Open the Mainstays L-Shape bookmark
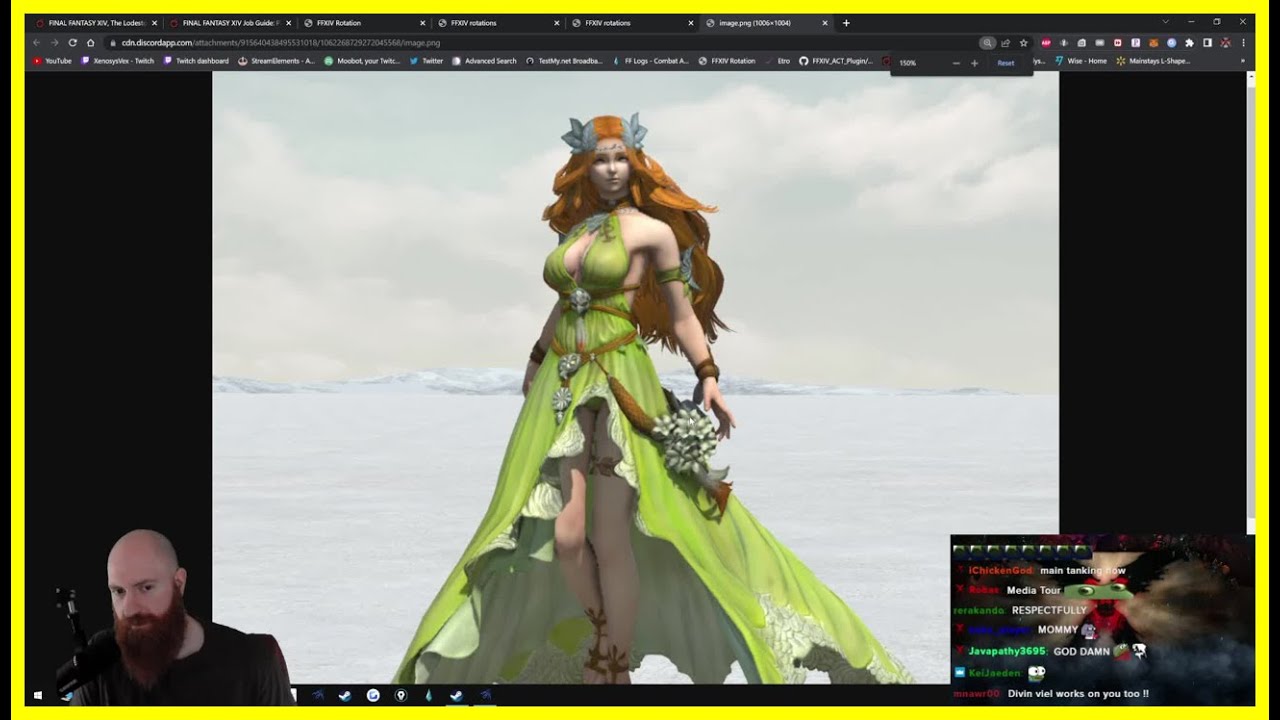1280x720 pixels. [1153, 61]
